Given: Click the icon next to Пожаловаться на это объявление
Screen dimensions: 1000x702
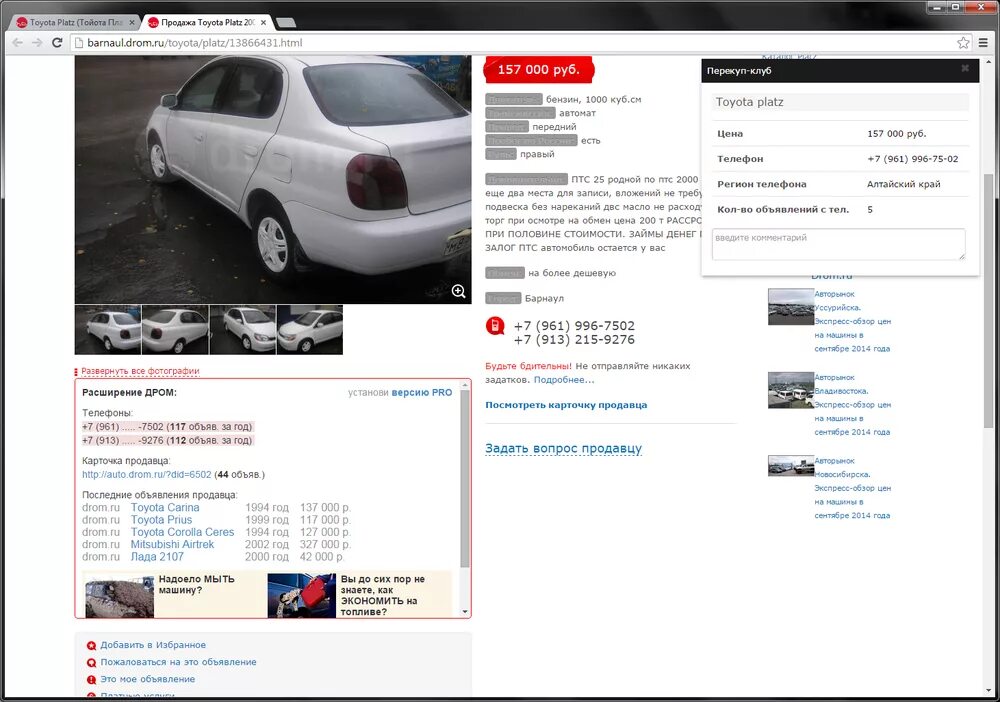Looking at the screenshot, I should [x=91, y=662].
